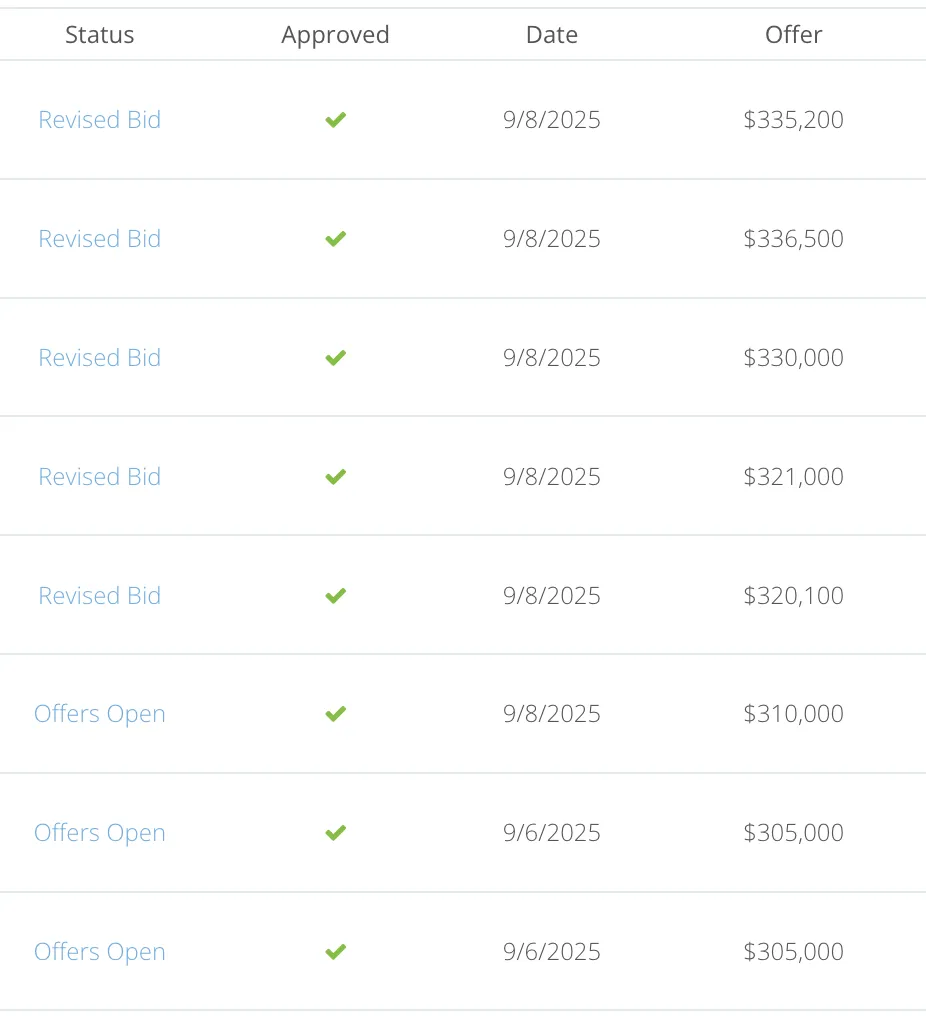The width and height of the screenshot is (926, 1018).
Task: Click the green checkmark beside the $335,200 offer
Action: click(x=336, y=119)
